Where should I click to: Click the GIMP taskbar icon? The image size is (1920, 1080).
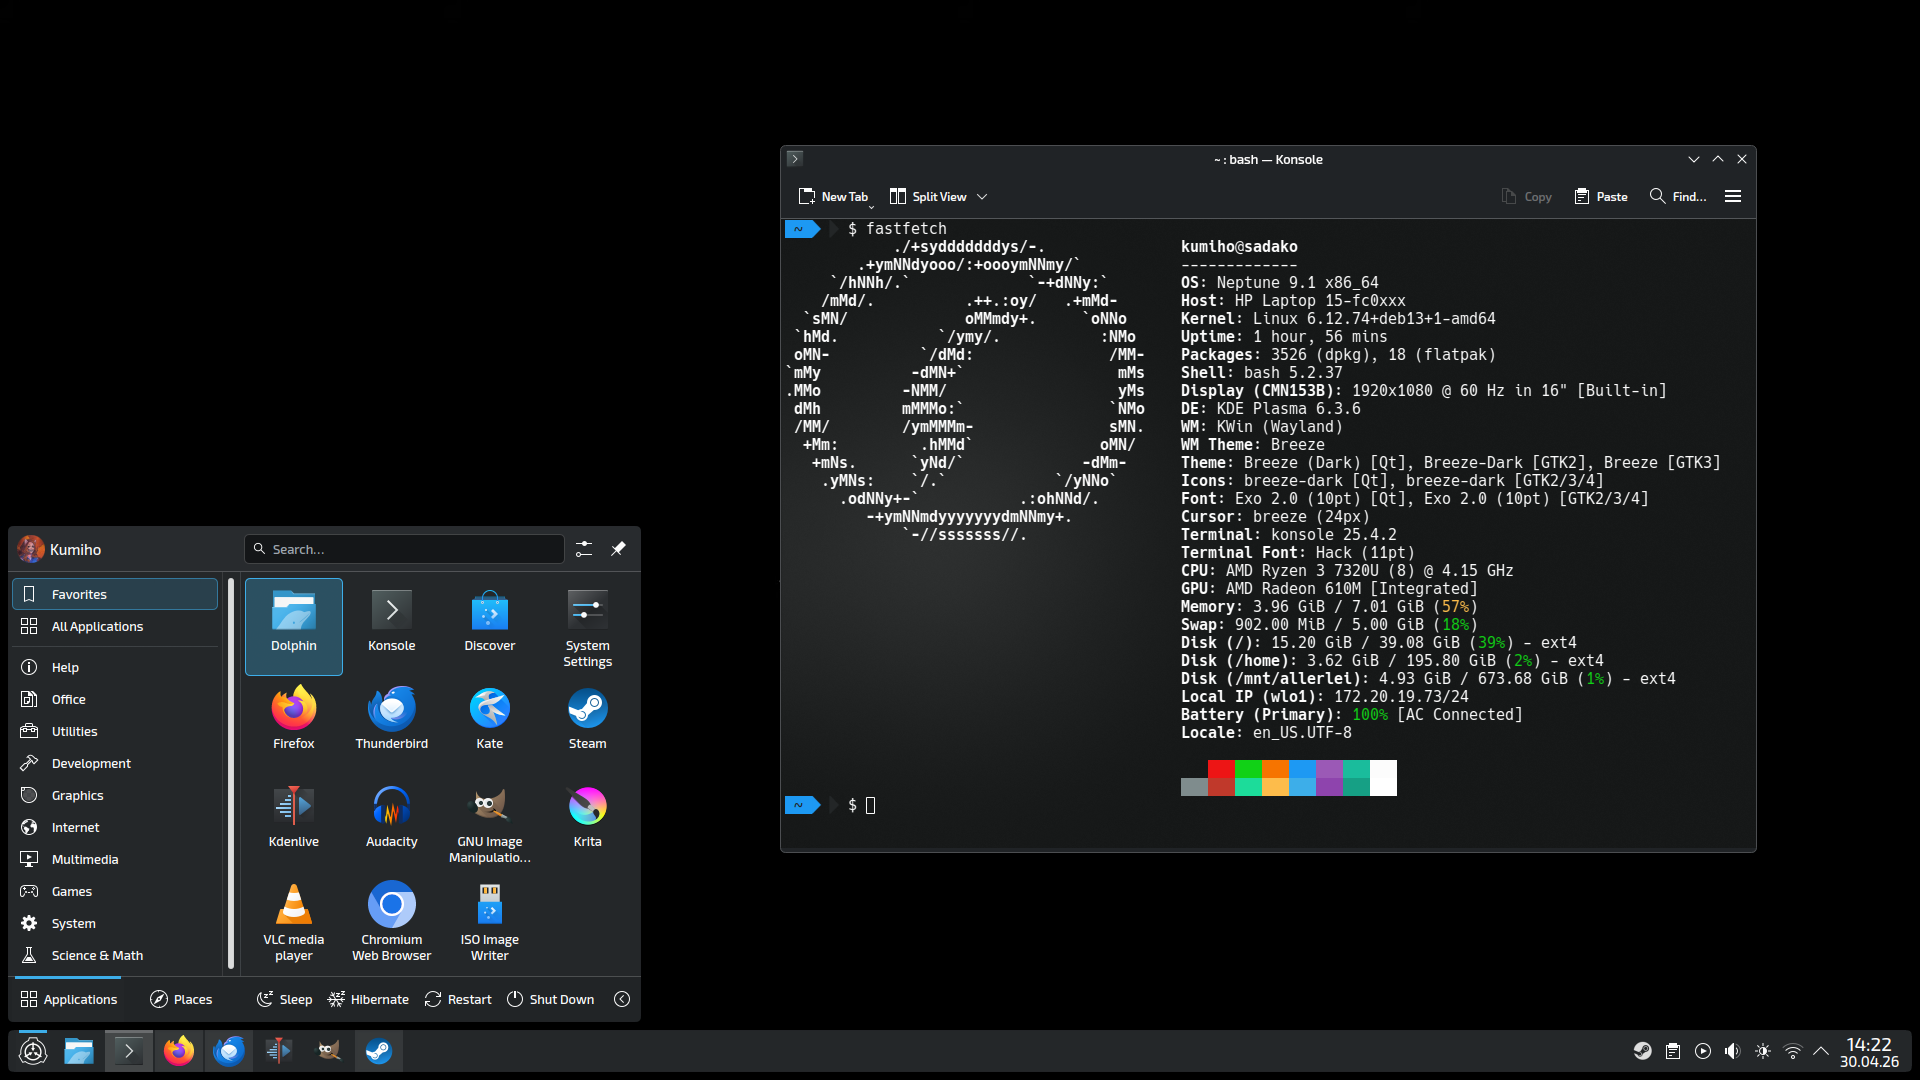click(329, 1051)
